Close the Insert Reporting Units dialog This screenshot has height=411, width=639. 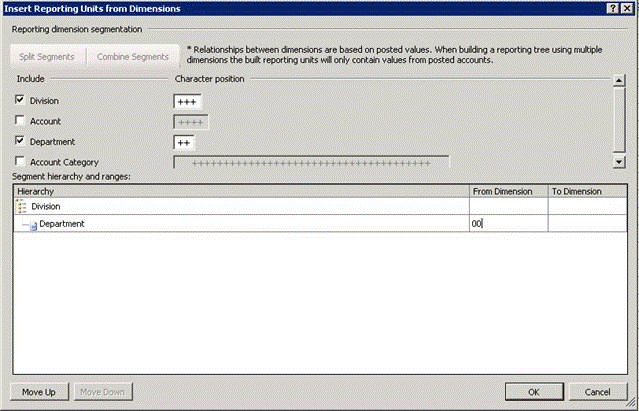pyautogui.click(x=627, y=8)
